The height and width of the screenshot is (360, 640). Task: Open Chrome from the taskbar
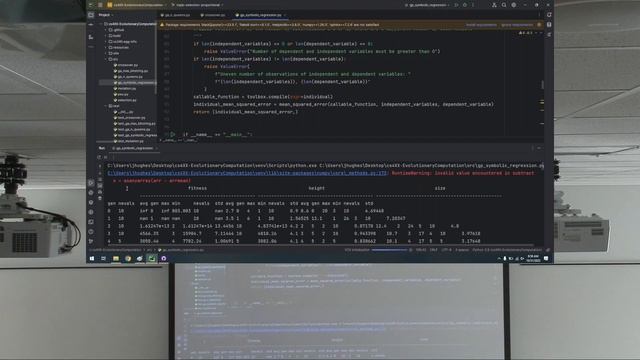pos(128,258)
